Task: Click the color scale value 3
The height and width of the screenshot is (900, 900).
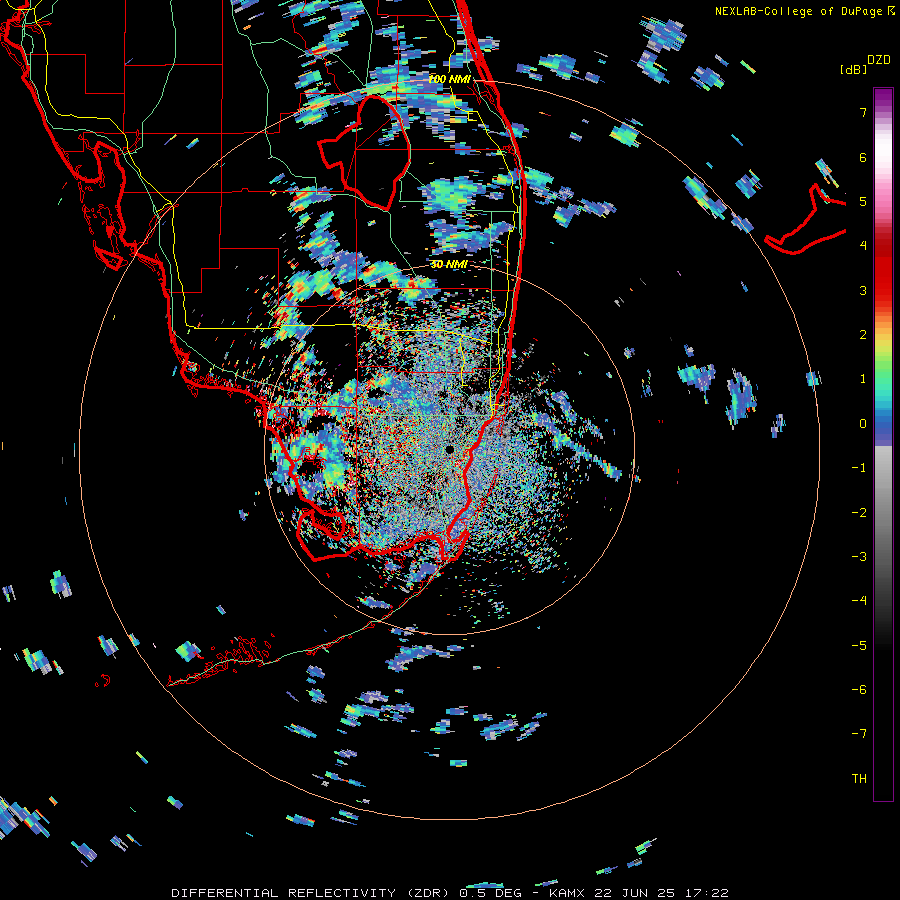Action: pyautogui.click(x=863, y=290)
